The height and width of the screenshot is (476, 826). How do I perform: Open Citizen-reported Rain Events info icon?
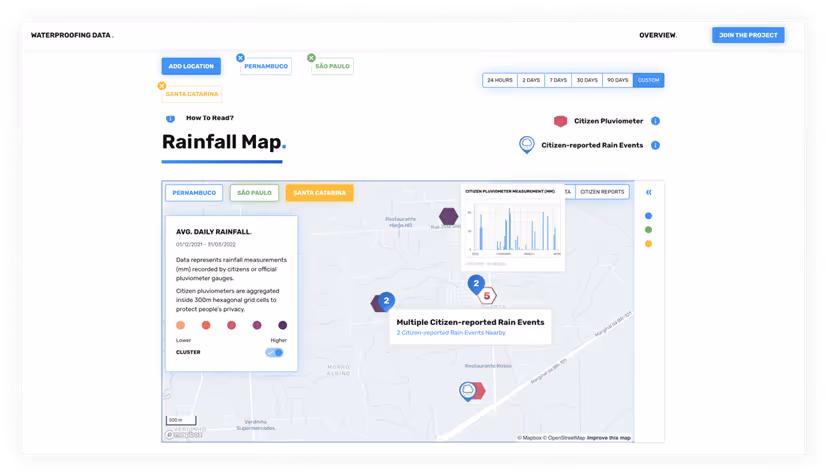point(655,145)
